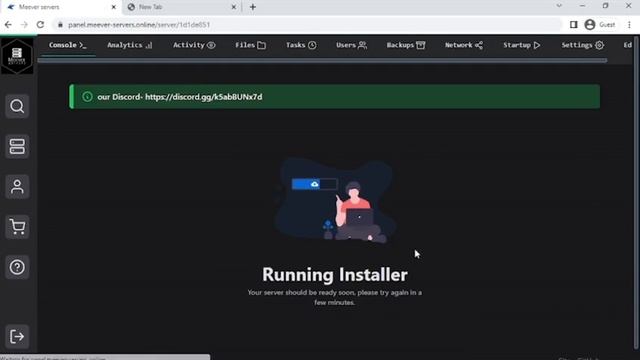Open the tab search chevron dropdown
640x360 pixels.
tap(559, 6)
